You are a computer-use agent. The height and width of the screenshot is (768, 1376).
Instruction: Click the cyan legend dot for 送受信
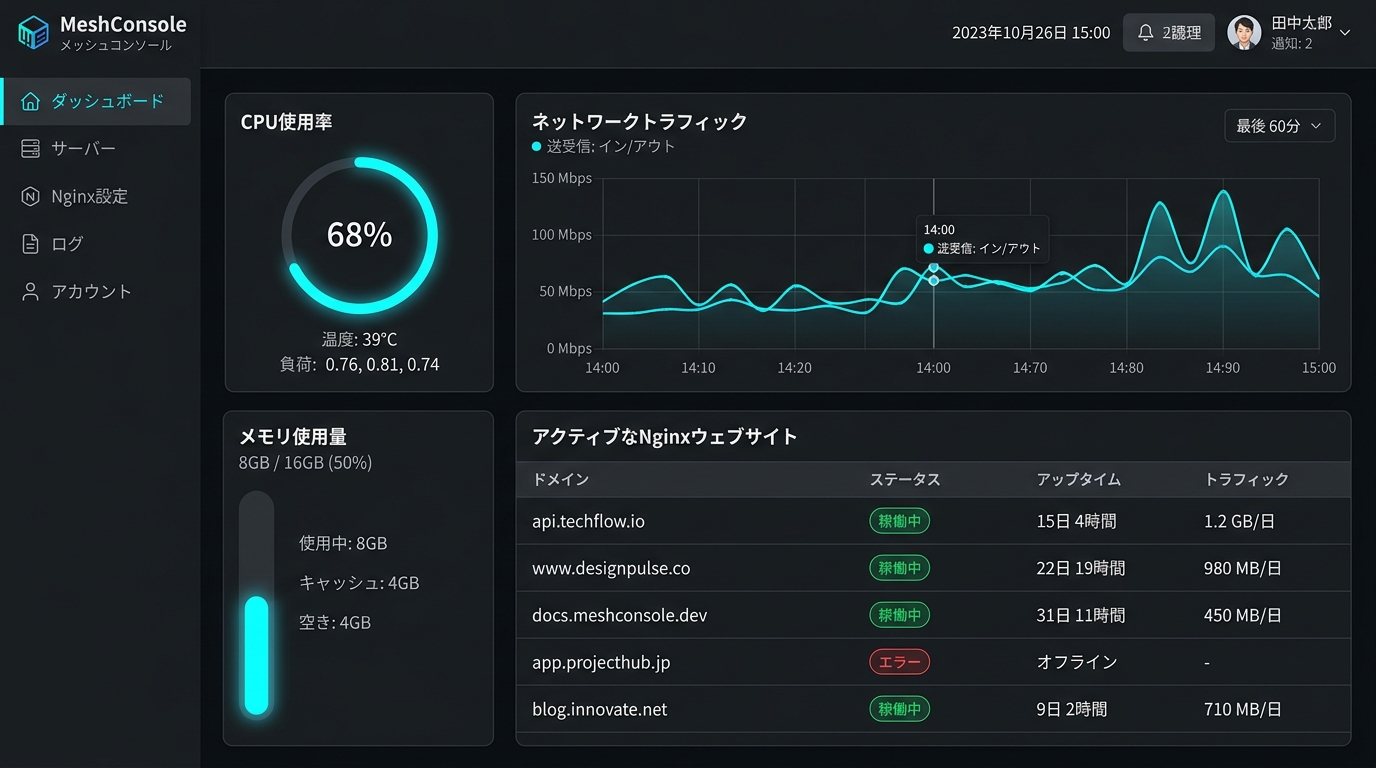[537, 146]
